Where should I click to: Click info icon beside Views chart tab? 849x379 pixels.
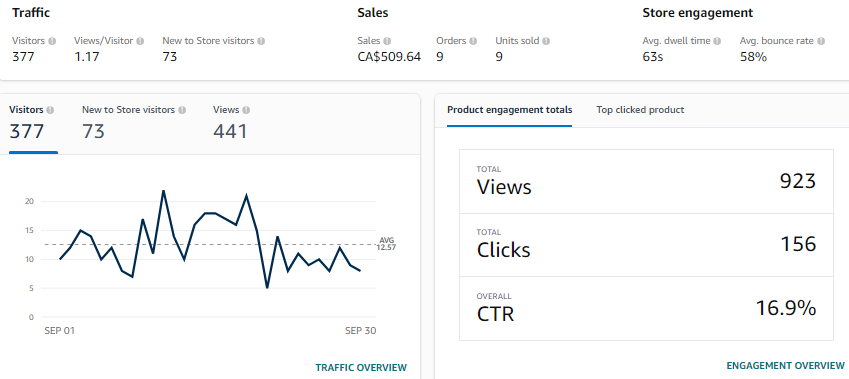(x=246, y=110)
